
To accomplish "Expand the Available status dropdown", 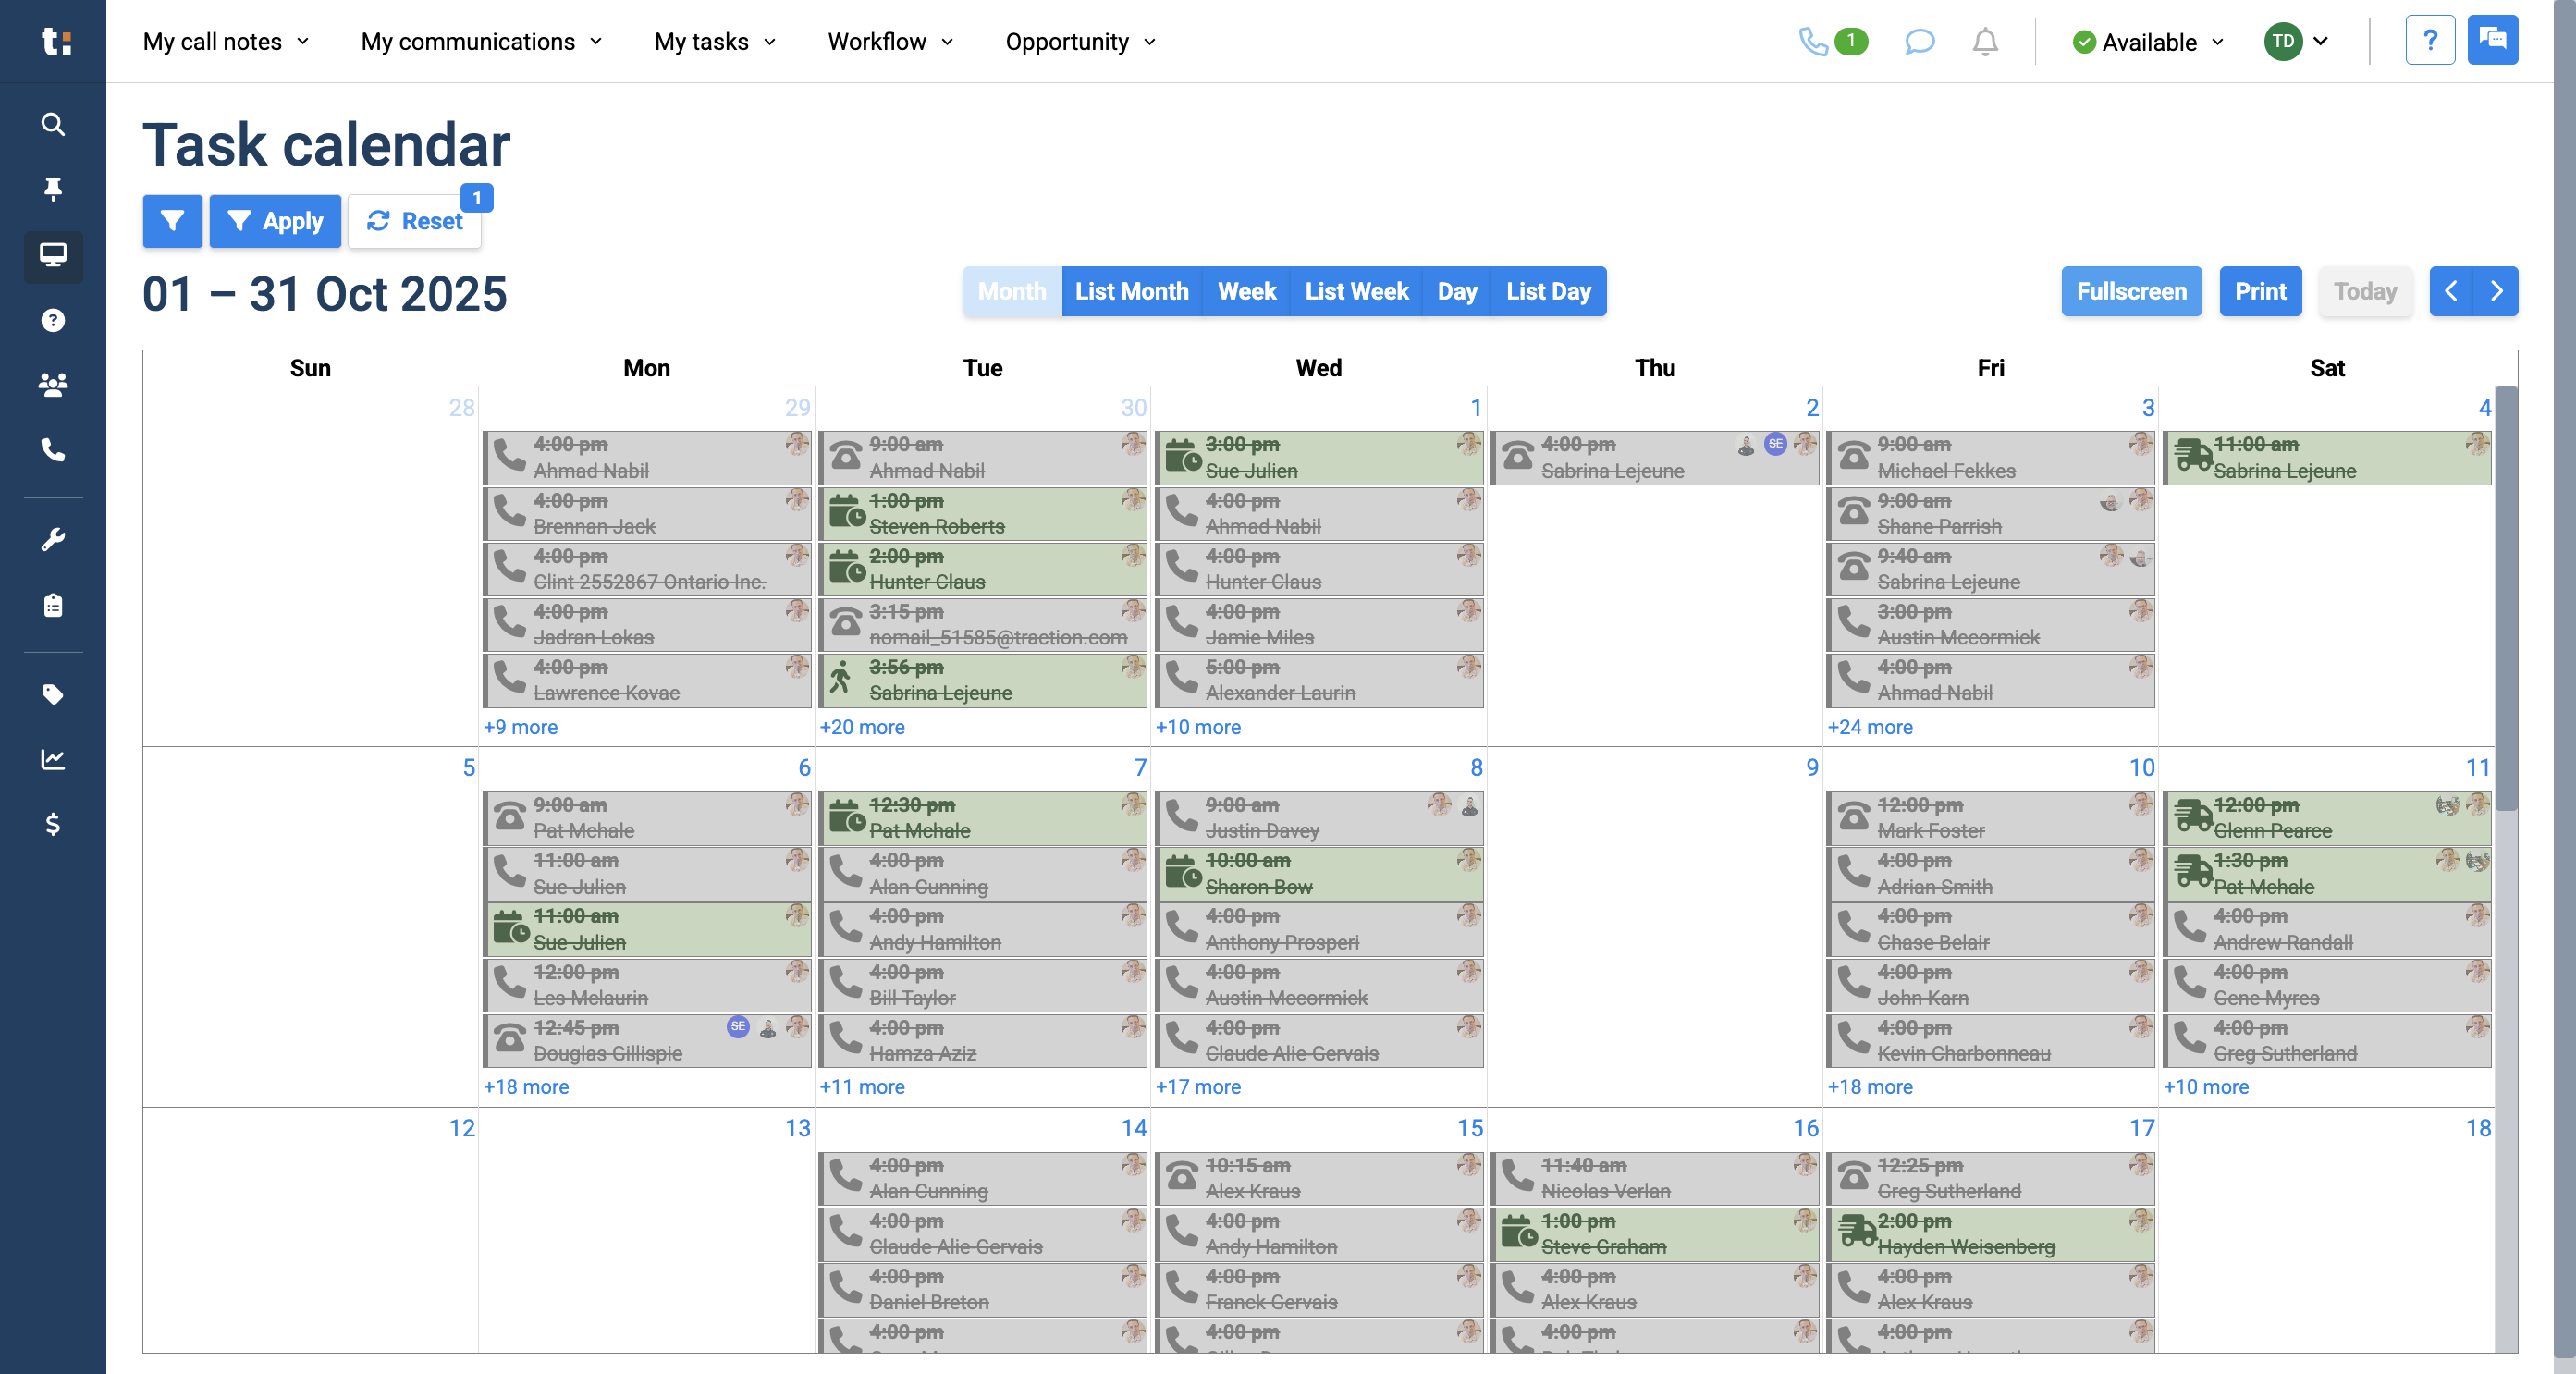I will tap(2148, 42).
